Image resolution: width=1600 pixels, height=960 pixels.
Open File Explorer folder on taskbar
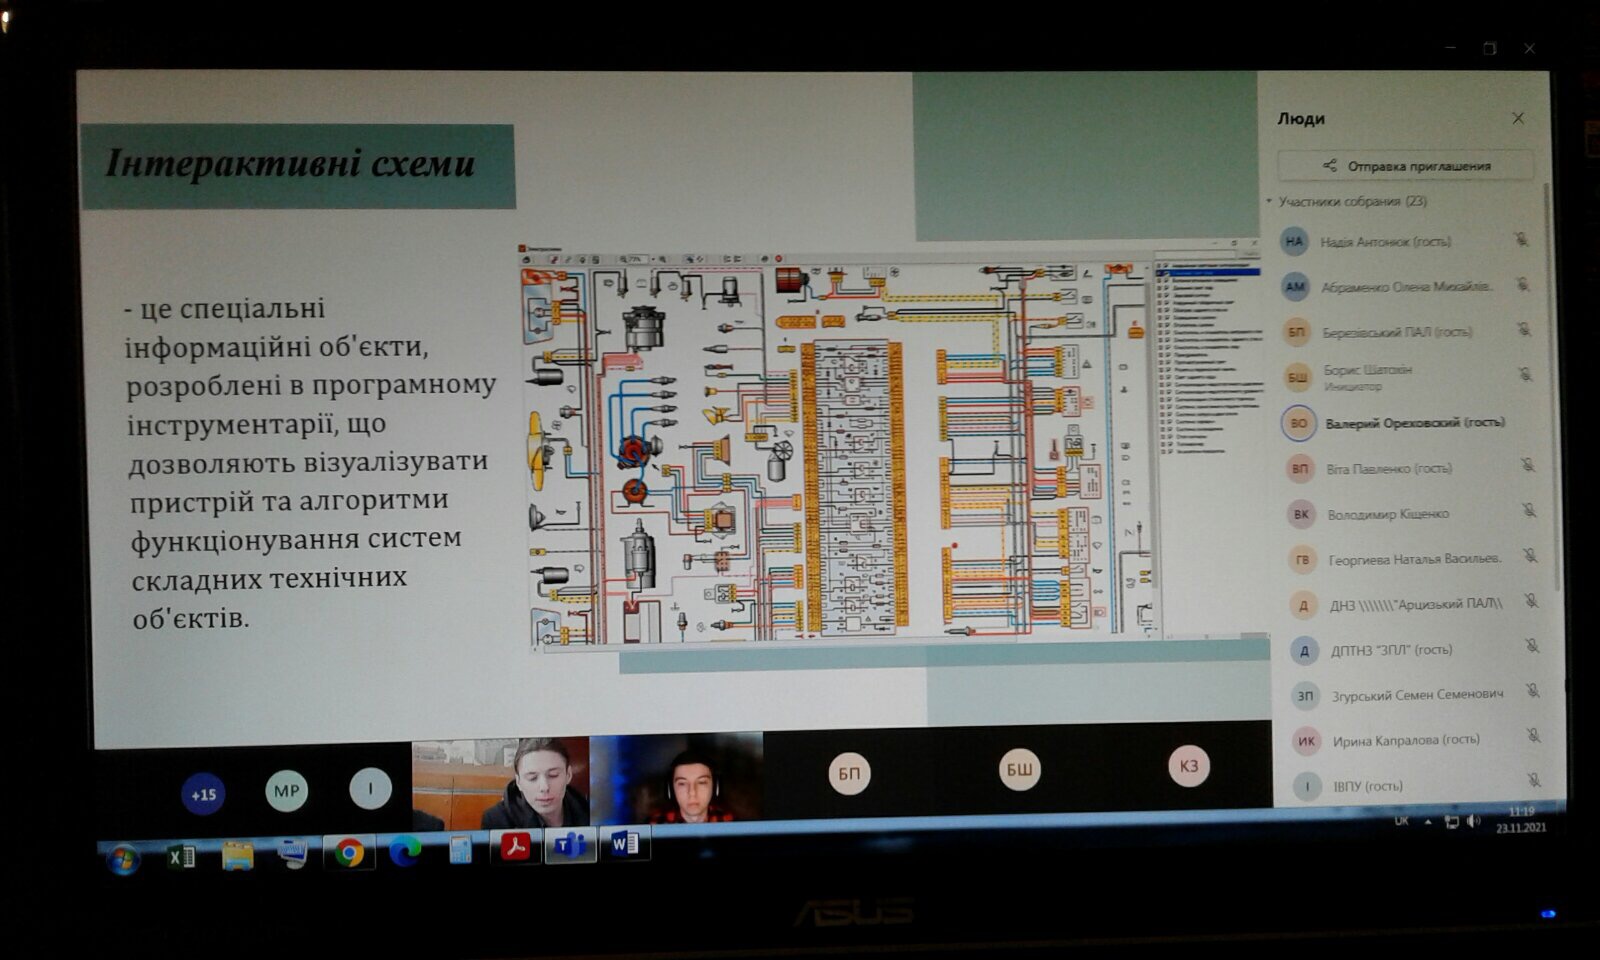click(x=237, y=856)
